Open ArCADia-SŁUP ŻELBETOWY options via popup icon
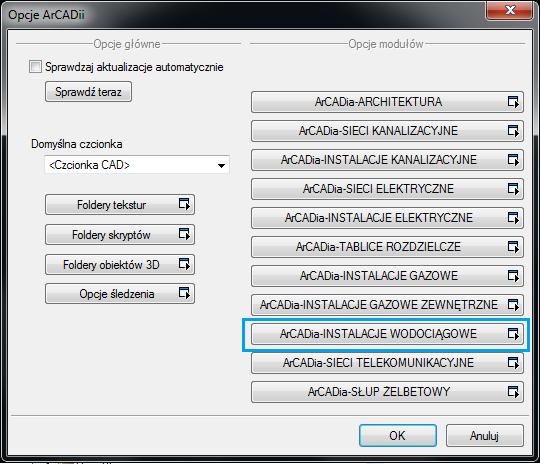This screenshot has height=464, width=540. (513, 392)
